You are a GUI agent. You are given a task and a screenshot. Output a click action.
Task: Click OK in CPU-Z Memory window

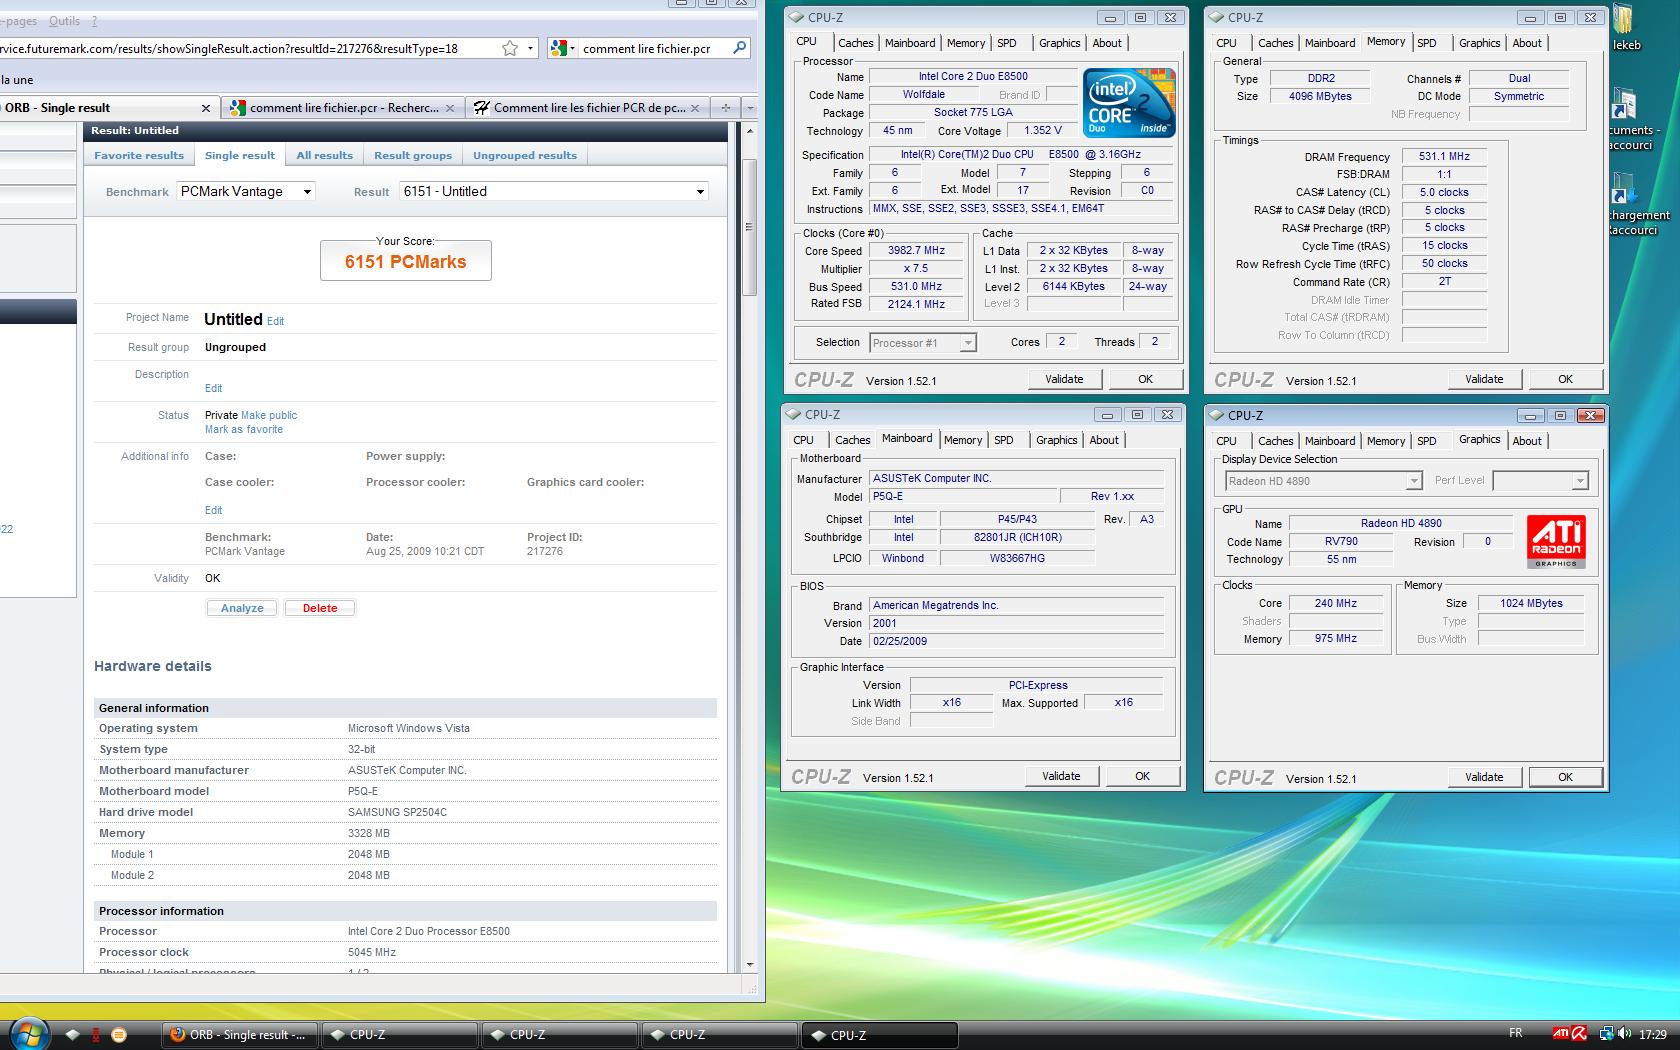point(1566,379)
